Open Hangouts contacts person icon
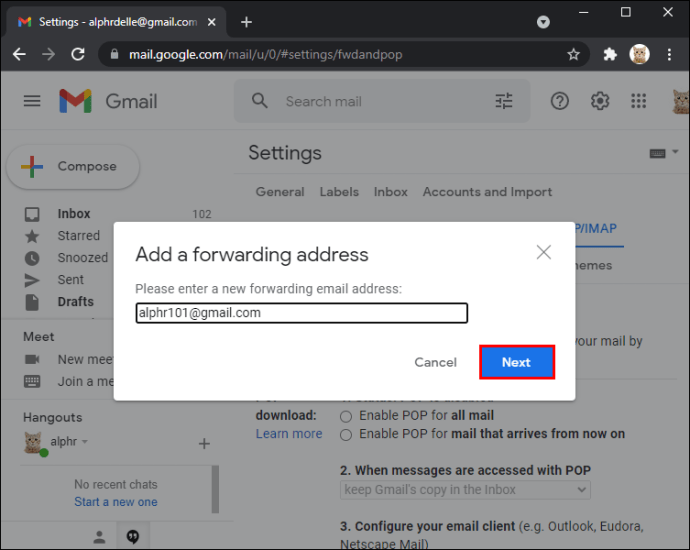690x550 pixels. 99,537
